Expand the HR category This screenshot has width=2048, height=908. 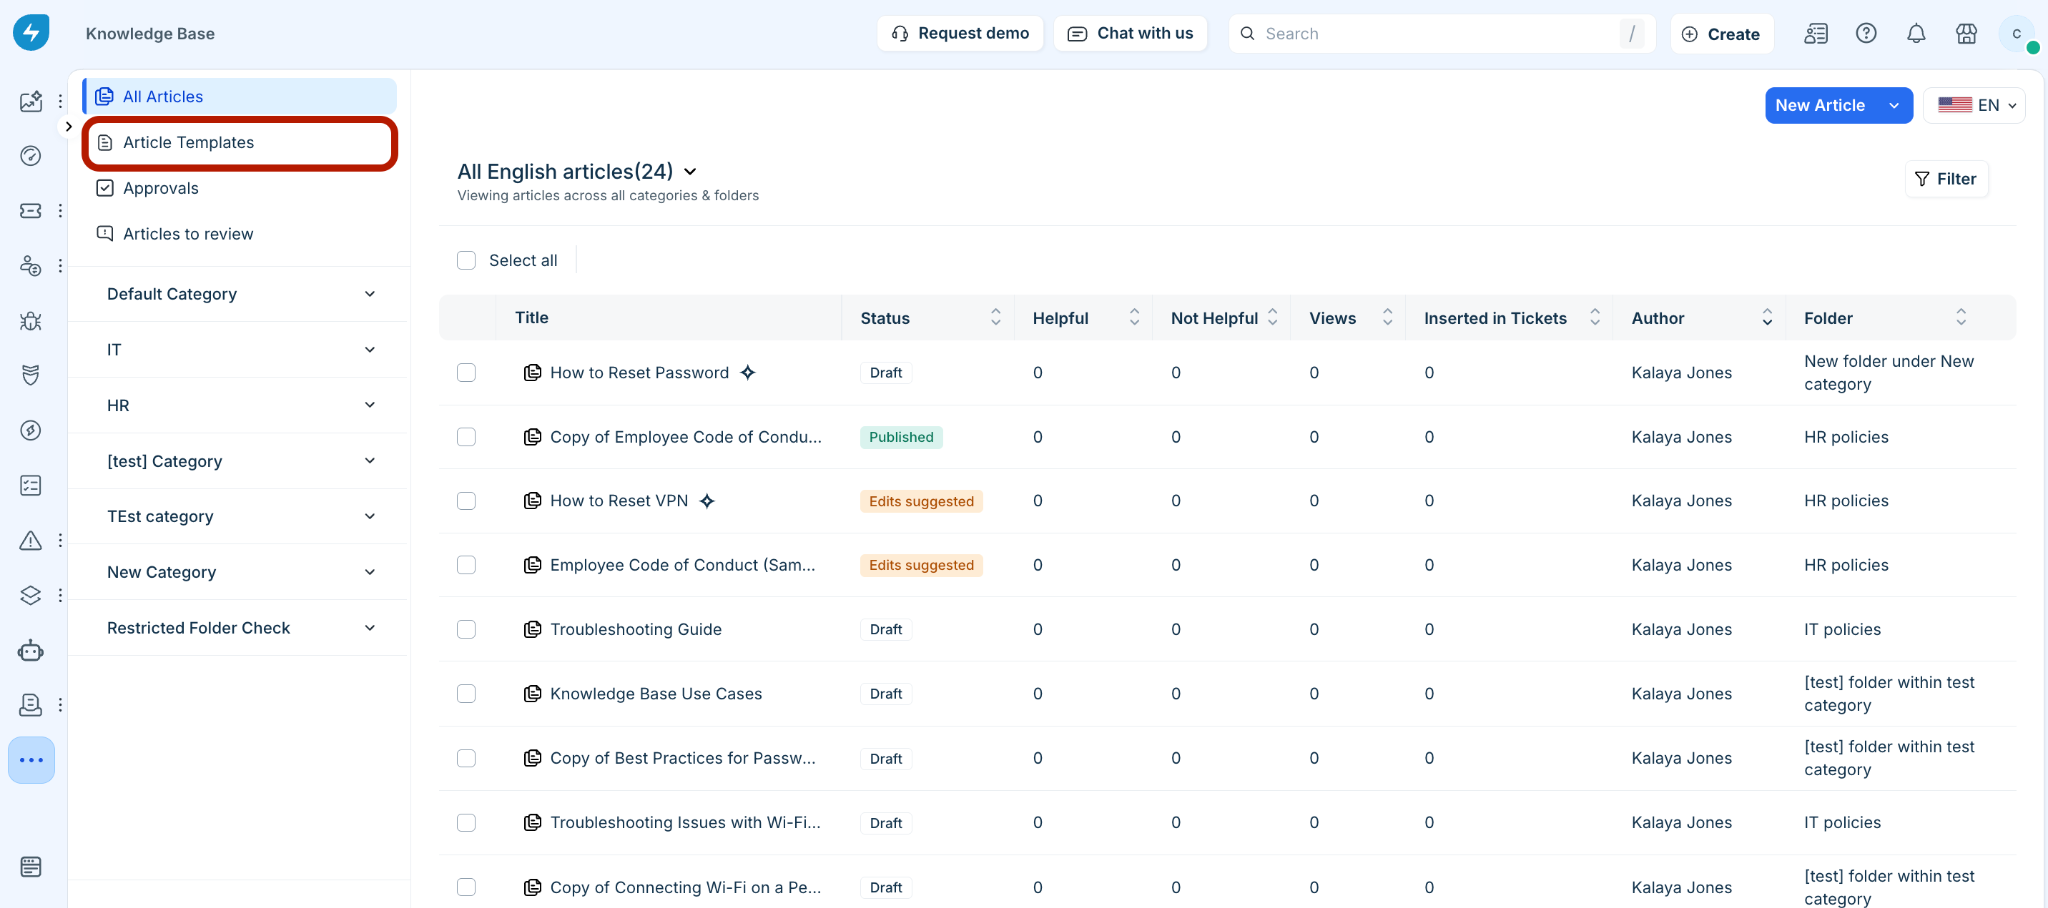[240, 405]
